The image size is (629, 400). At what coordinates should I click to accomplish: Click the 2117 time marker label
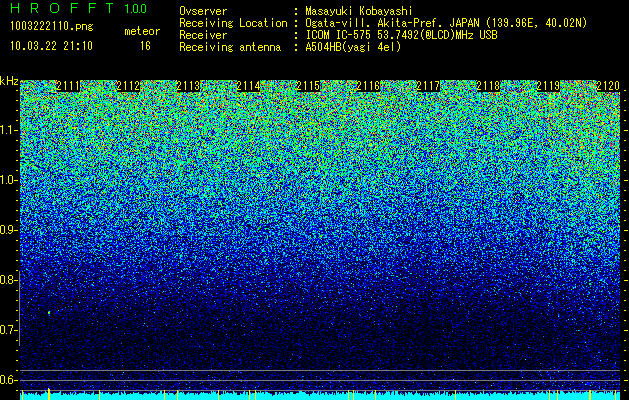(x=428, y=85)
